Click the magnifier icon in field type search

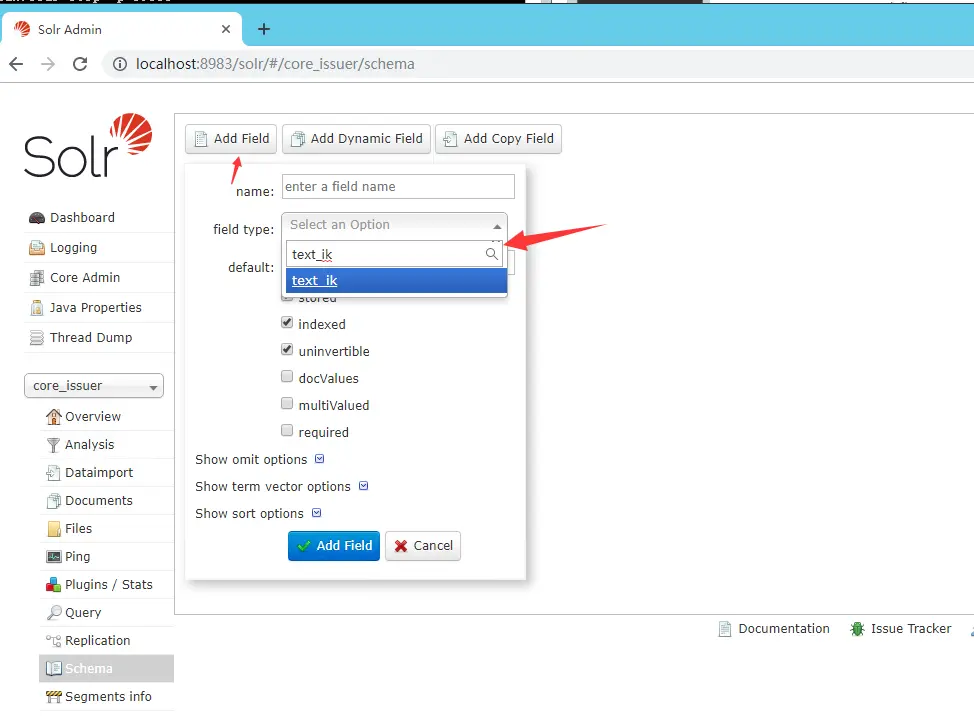click(491, 254)
